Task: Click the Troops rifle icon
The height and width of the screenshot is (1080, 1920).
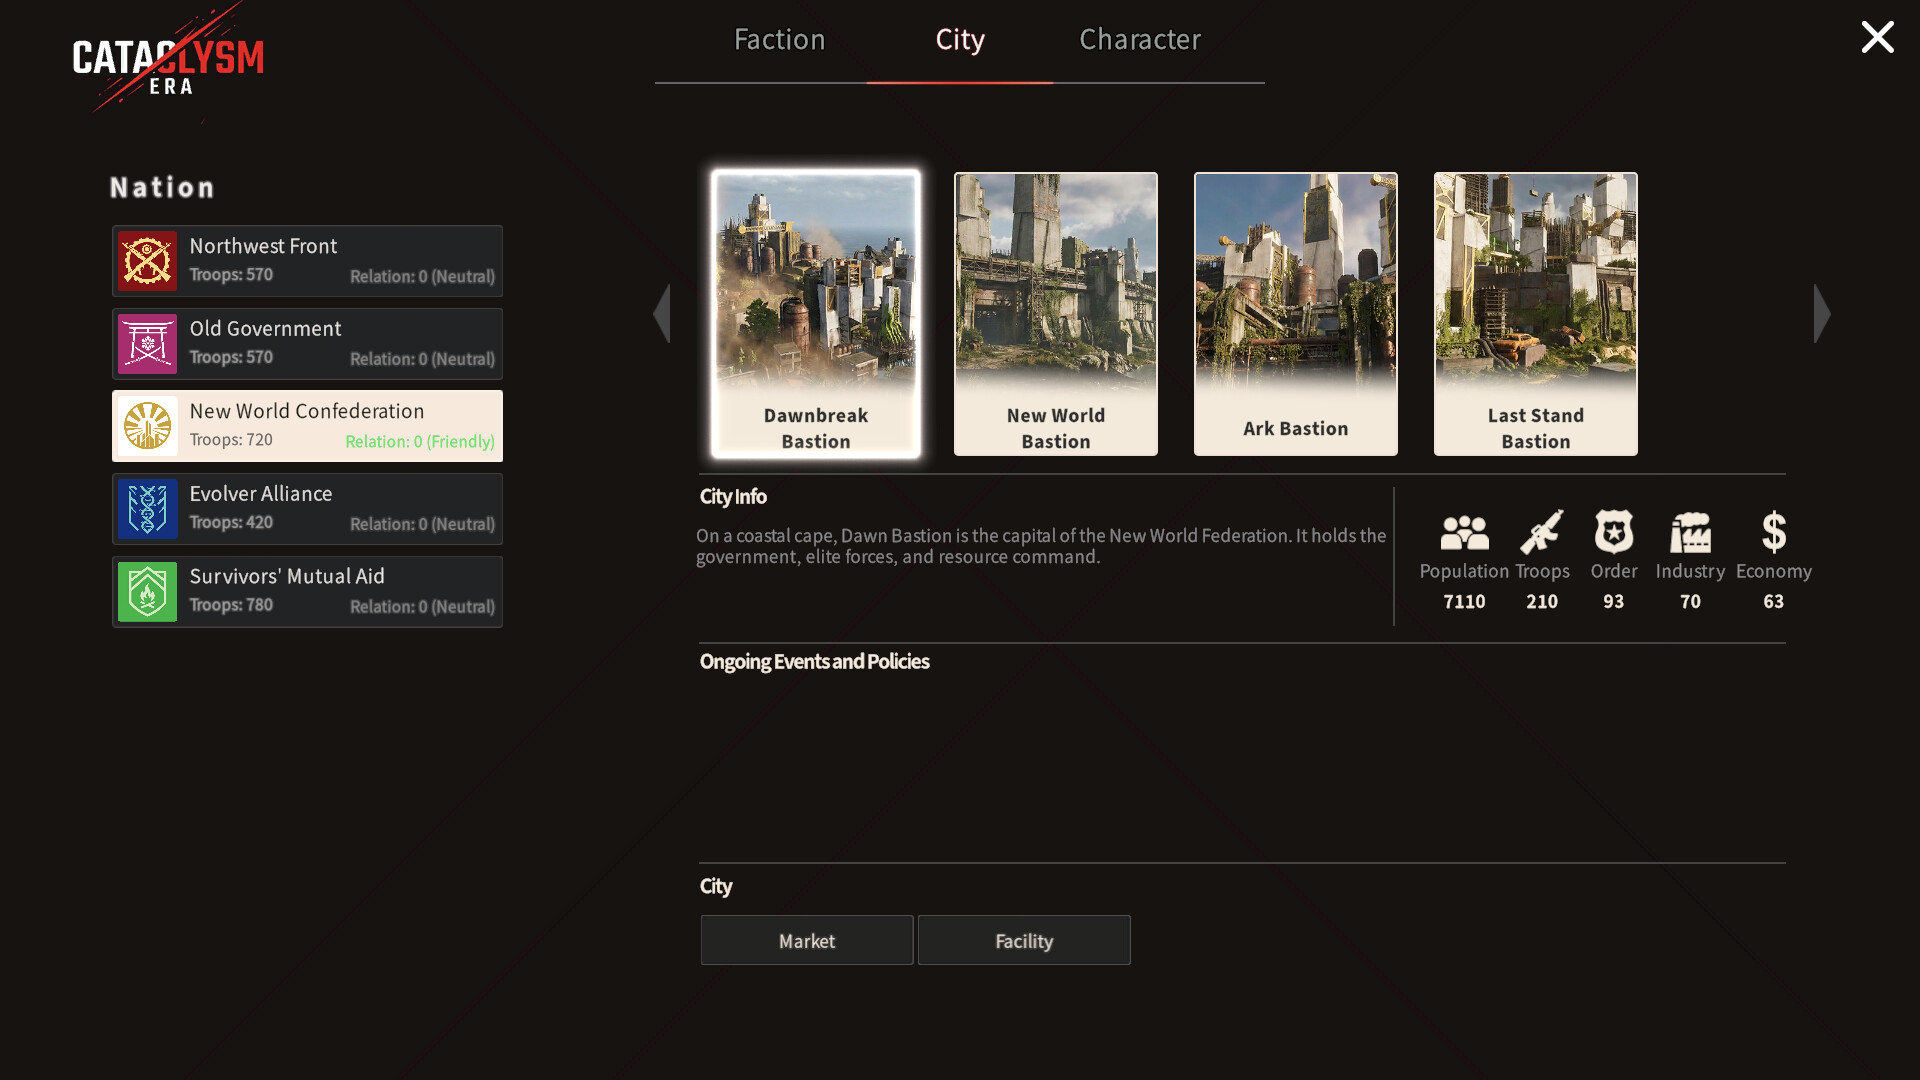Action: (x=1542, y=532)
